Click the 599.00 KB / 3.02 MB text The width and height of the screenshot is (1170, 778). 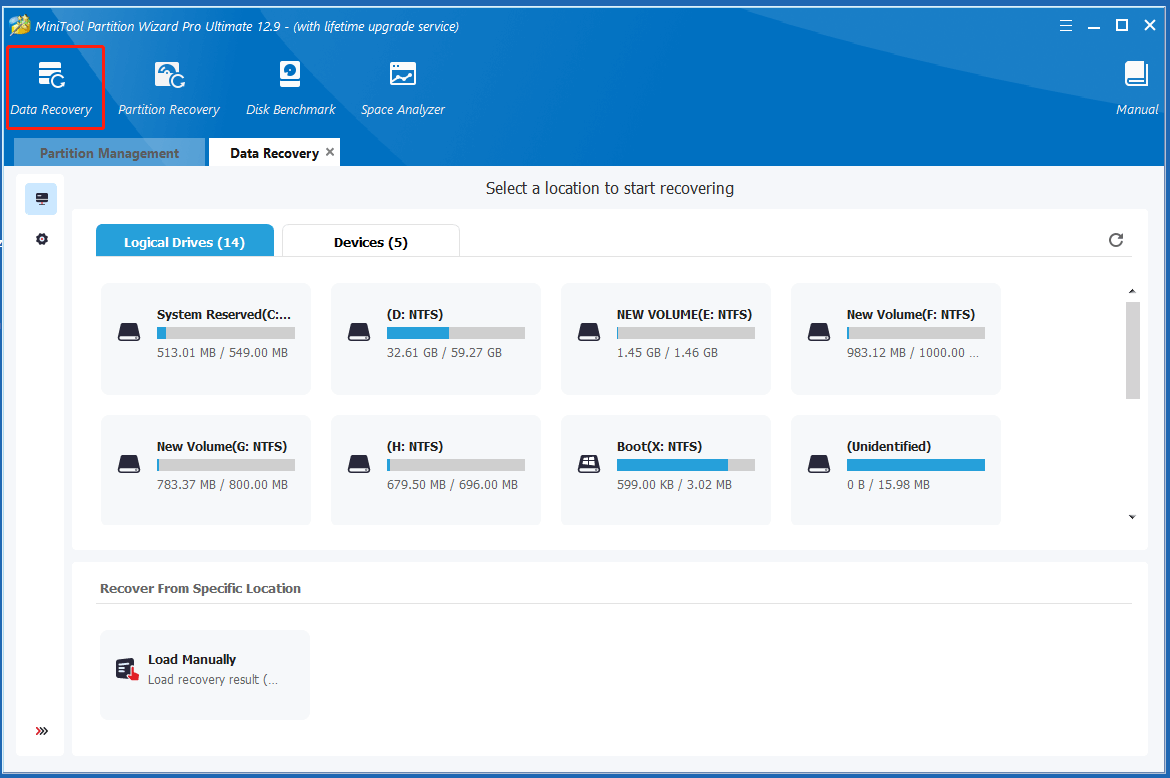(674, 485)
